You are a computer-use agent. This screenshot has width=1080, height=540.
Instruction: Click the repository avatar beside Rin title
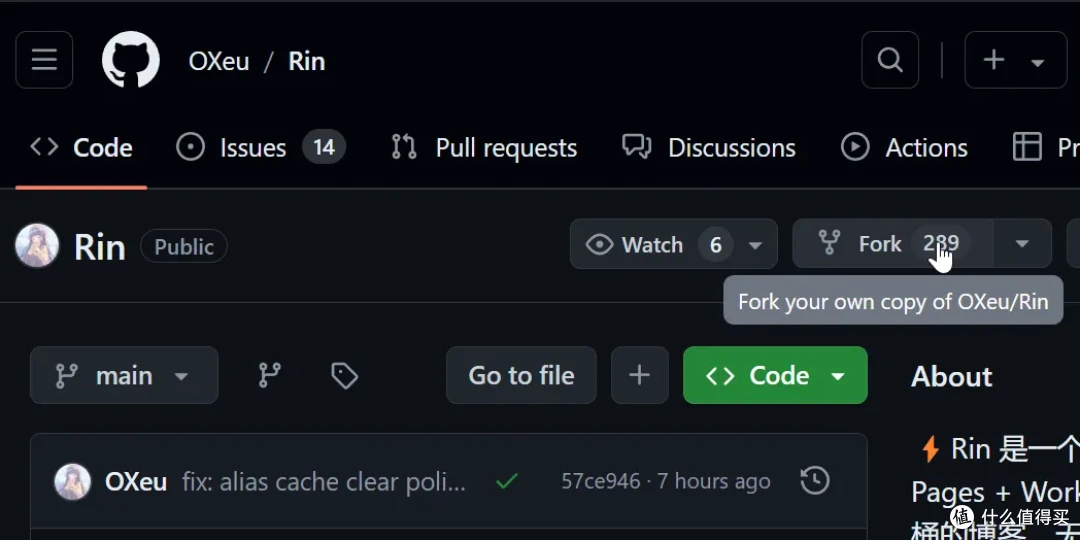37,245
